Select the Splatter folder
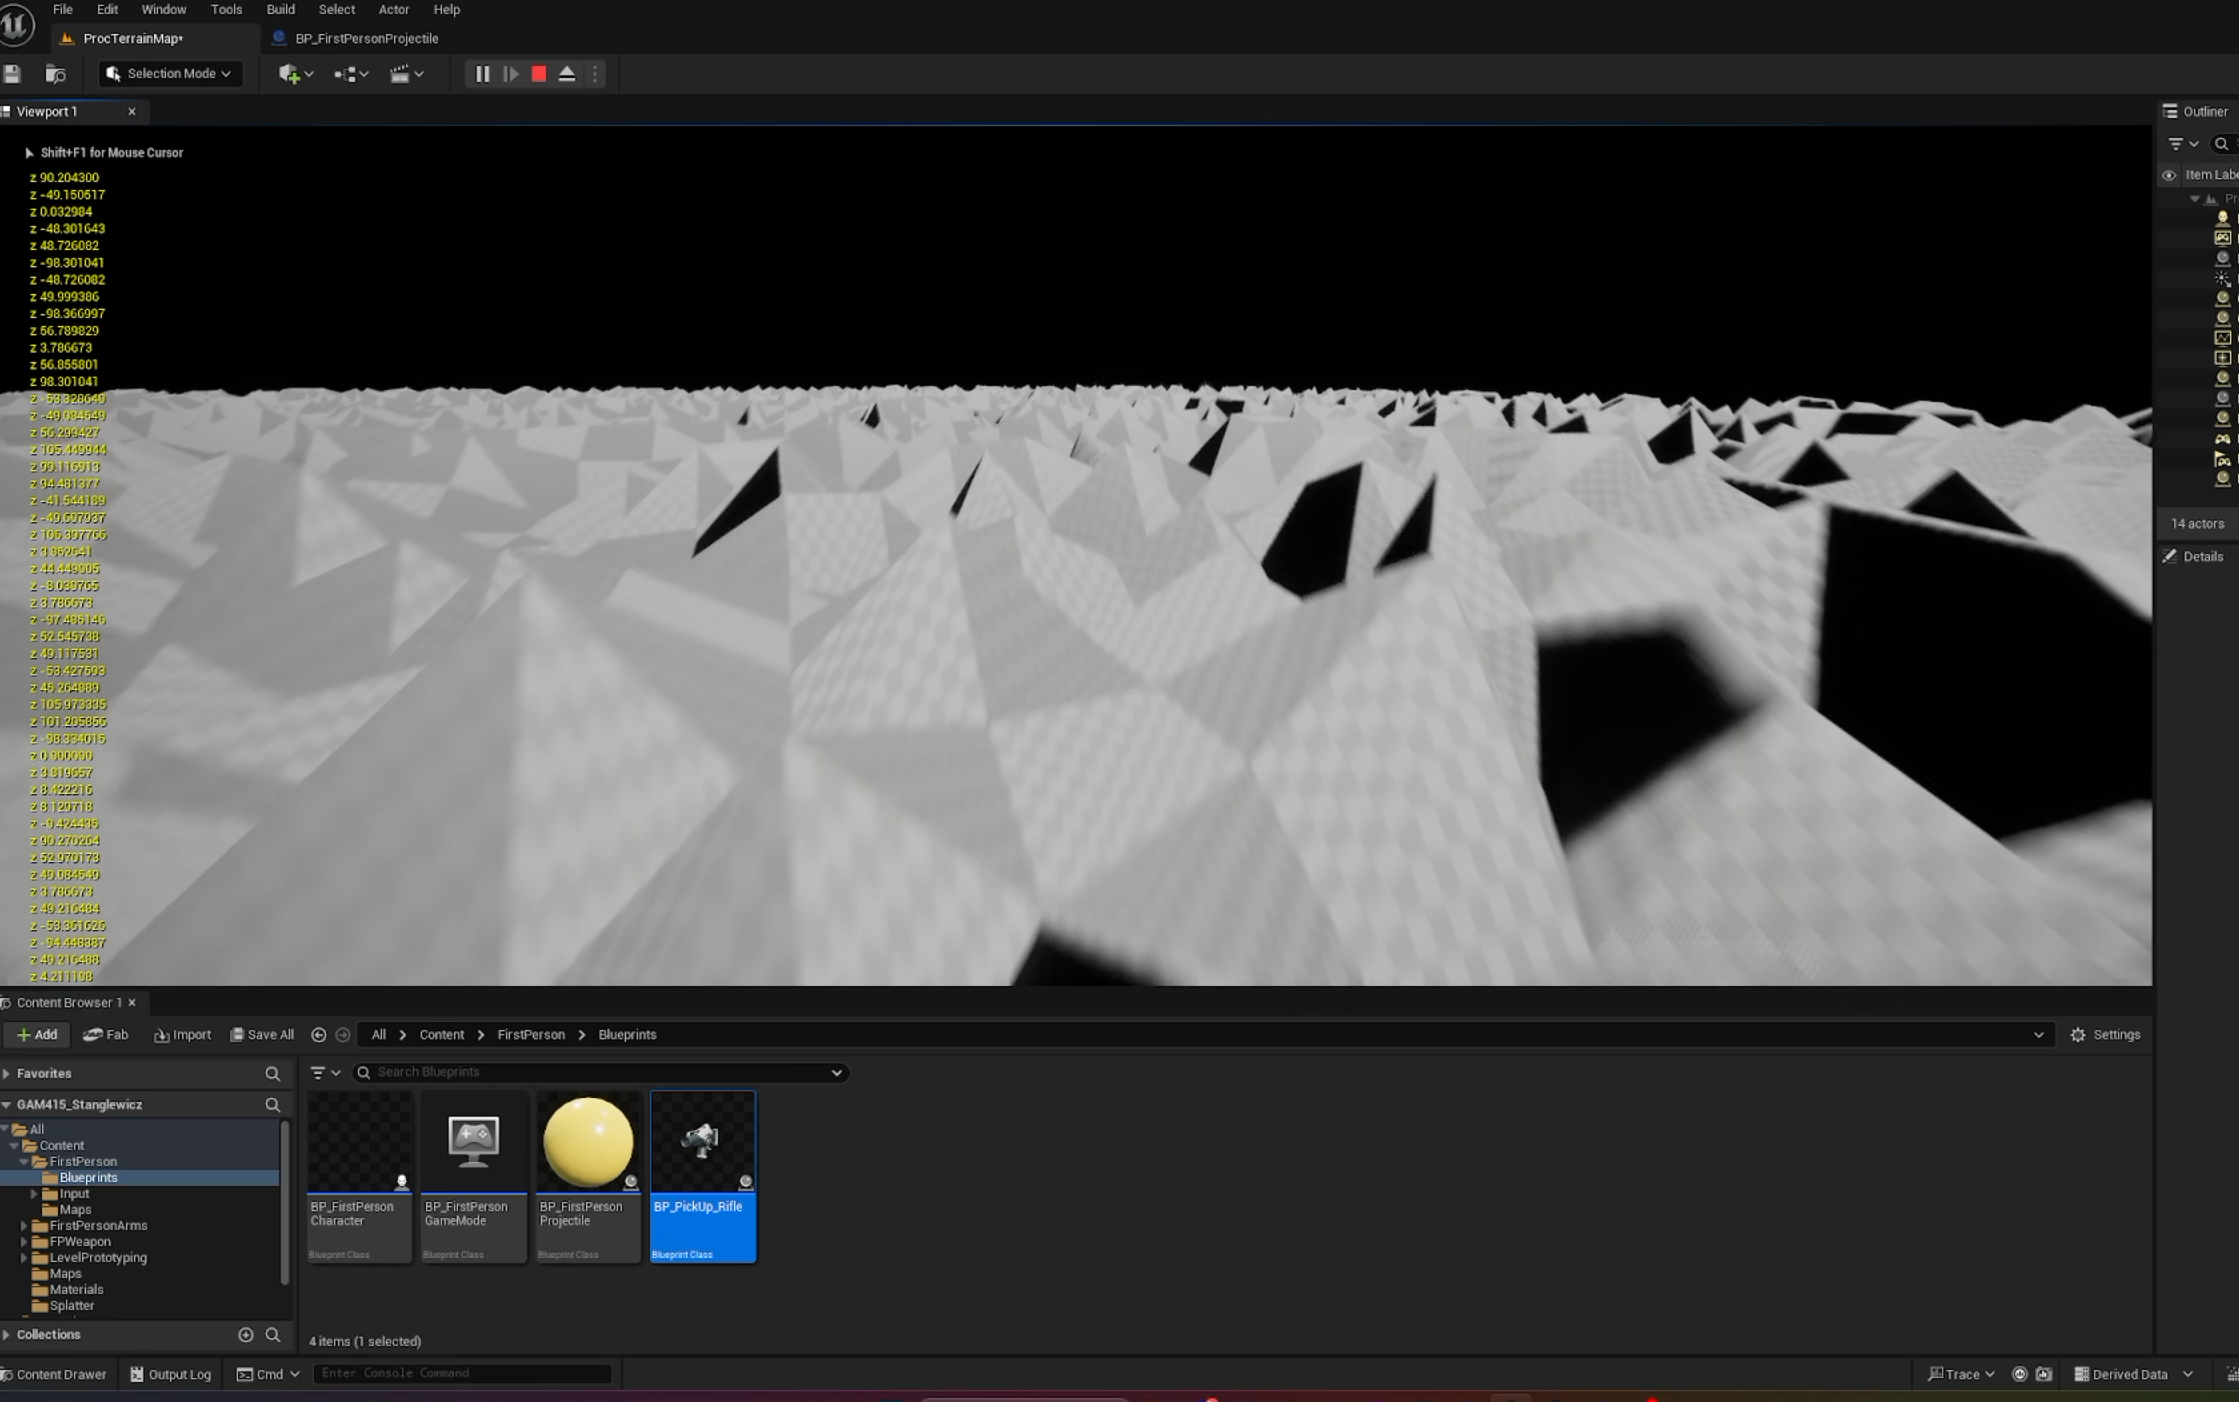The width and height of the screenshot is (2239, 1402). [71, 1306]
